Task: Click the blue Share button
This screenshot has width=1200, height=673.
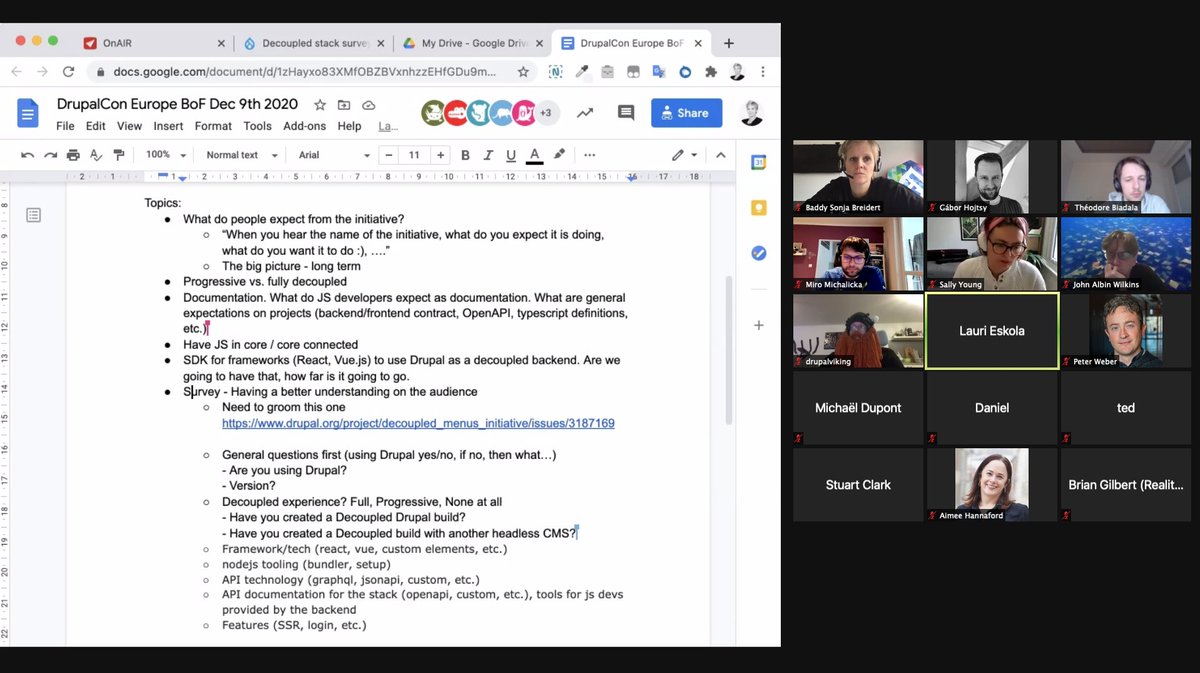Action: [686, 113]
